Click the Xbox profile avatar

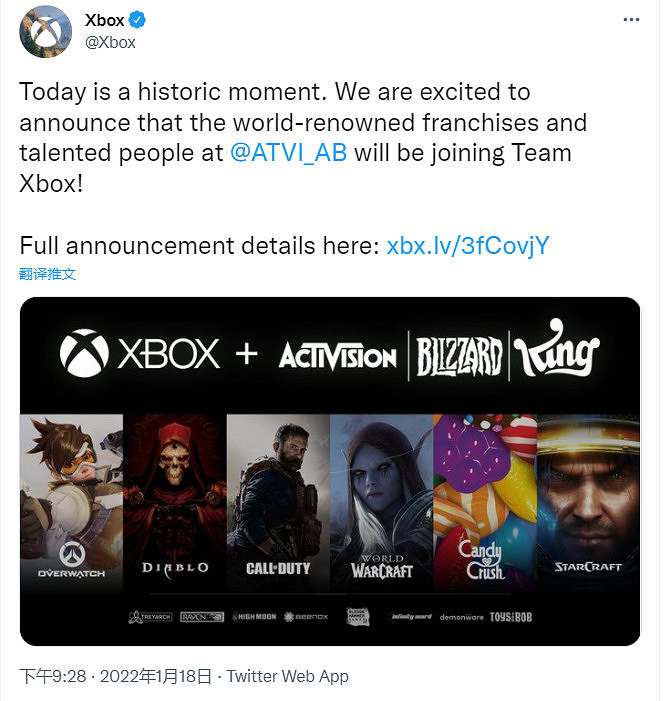coord(46,31)
